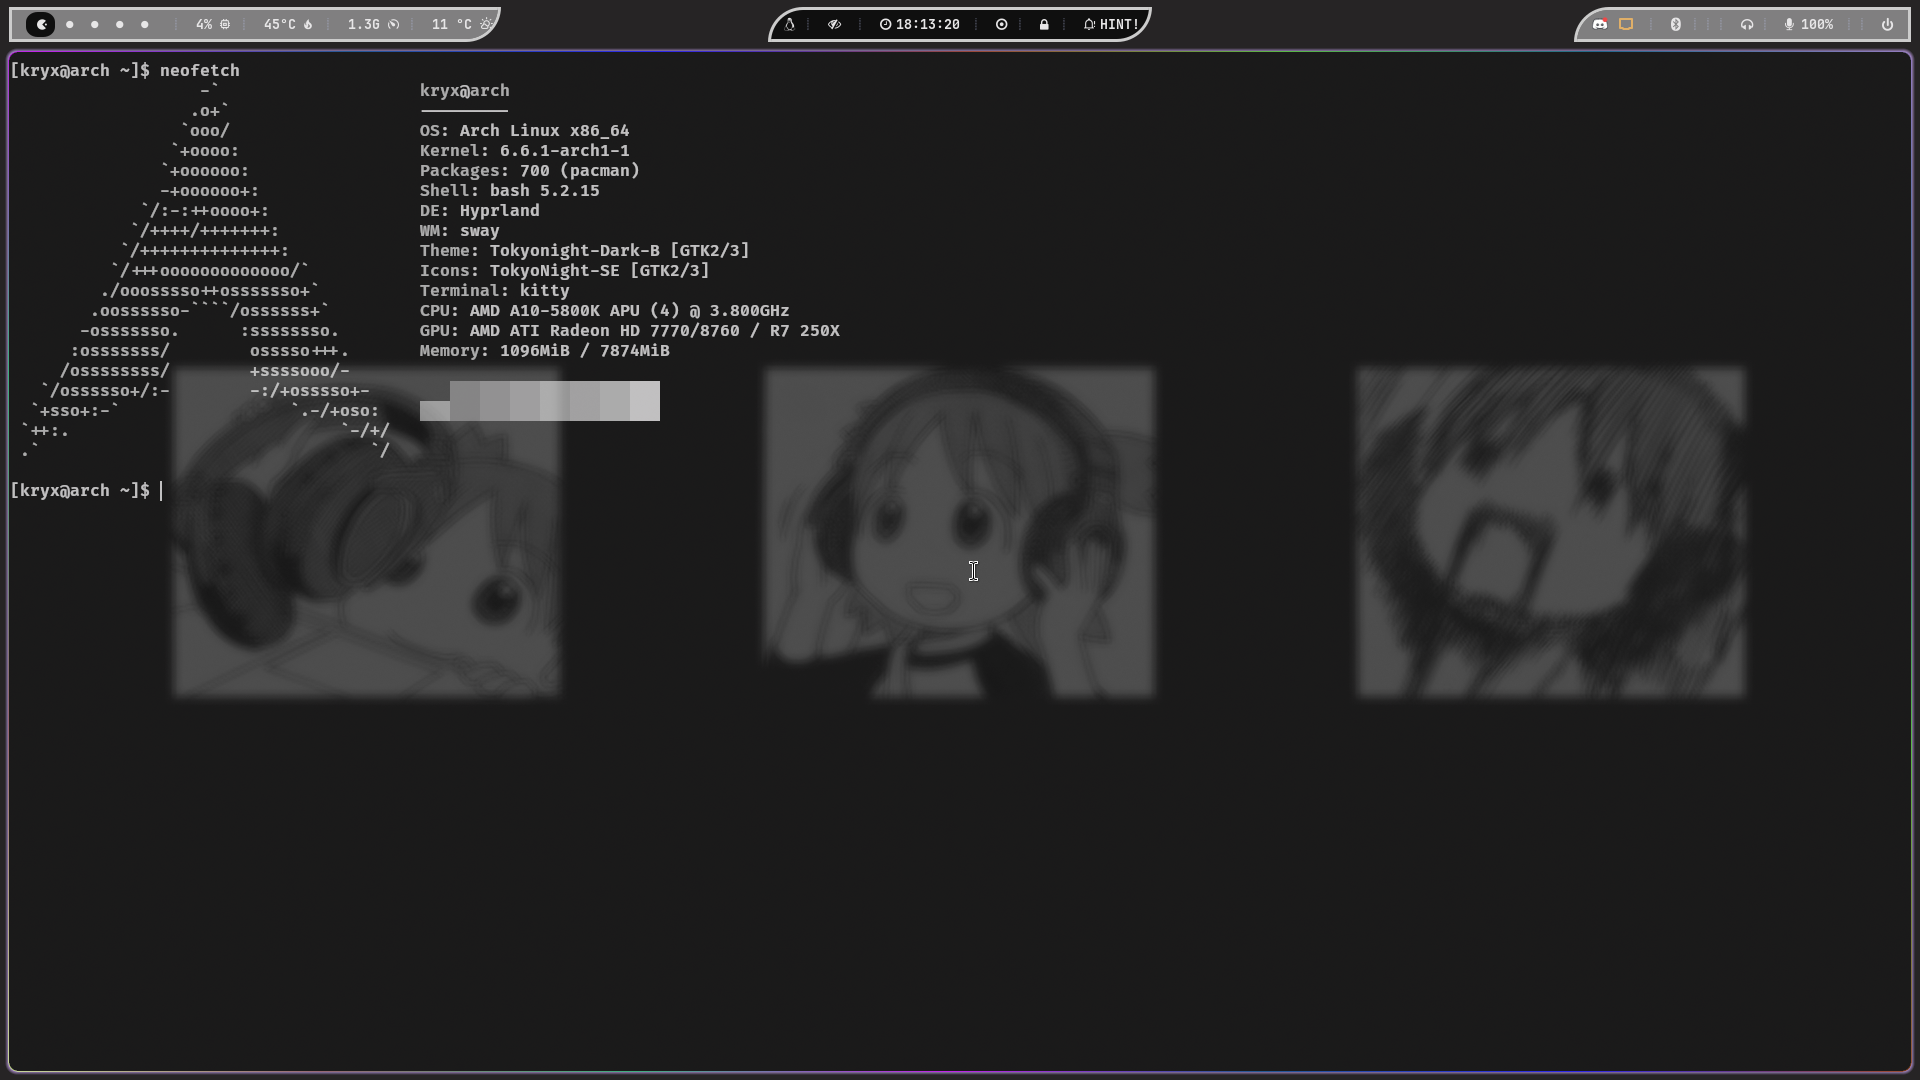Click the brightest neofetch color block
1920x1080 pixels.
click(645, 400)
